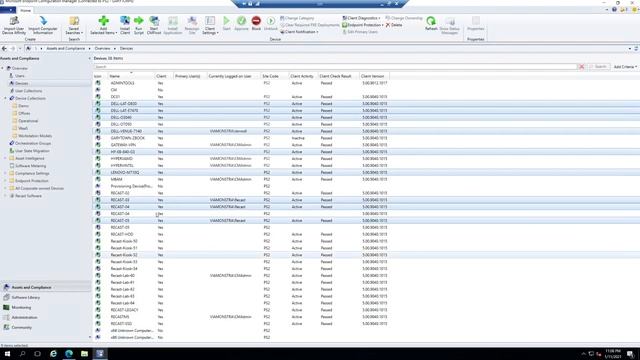
Task: Click the Run Script green arrow
Action: coord(139,25)
